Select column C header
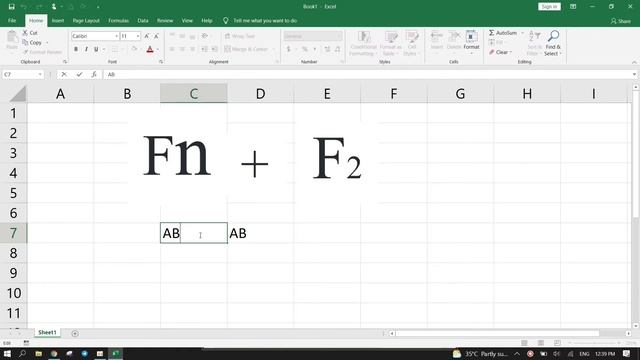The height and width of the screenshot is (360, 640). point(194,94)
